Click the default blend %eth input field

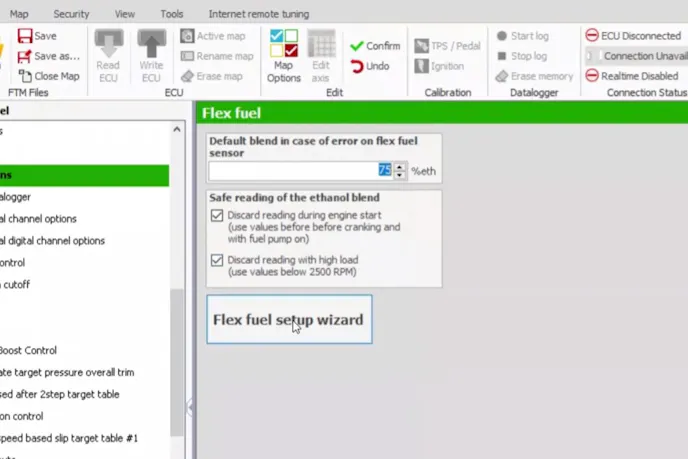300,171
